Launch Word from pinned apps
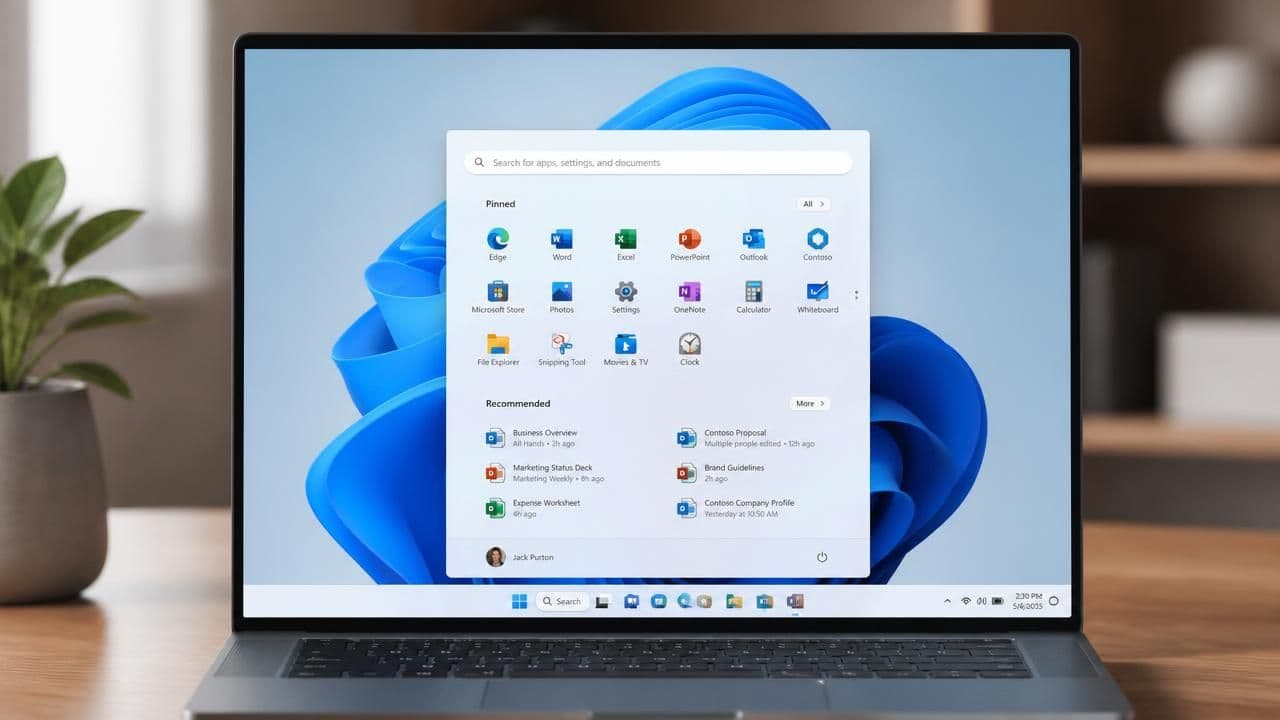 (562, 244)
